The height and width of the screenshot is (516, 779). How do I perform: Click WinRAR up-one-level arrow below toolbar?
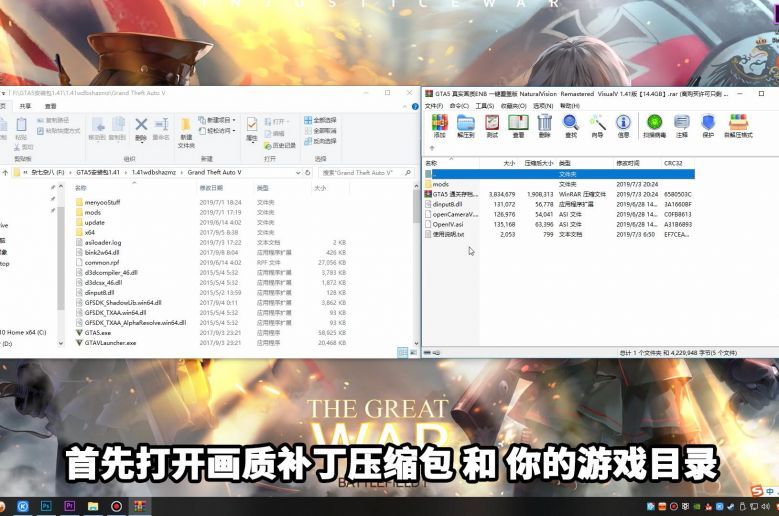[432, 148]
